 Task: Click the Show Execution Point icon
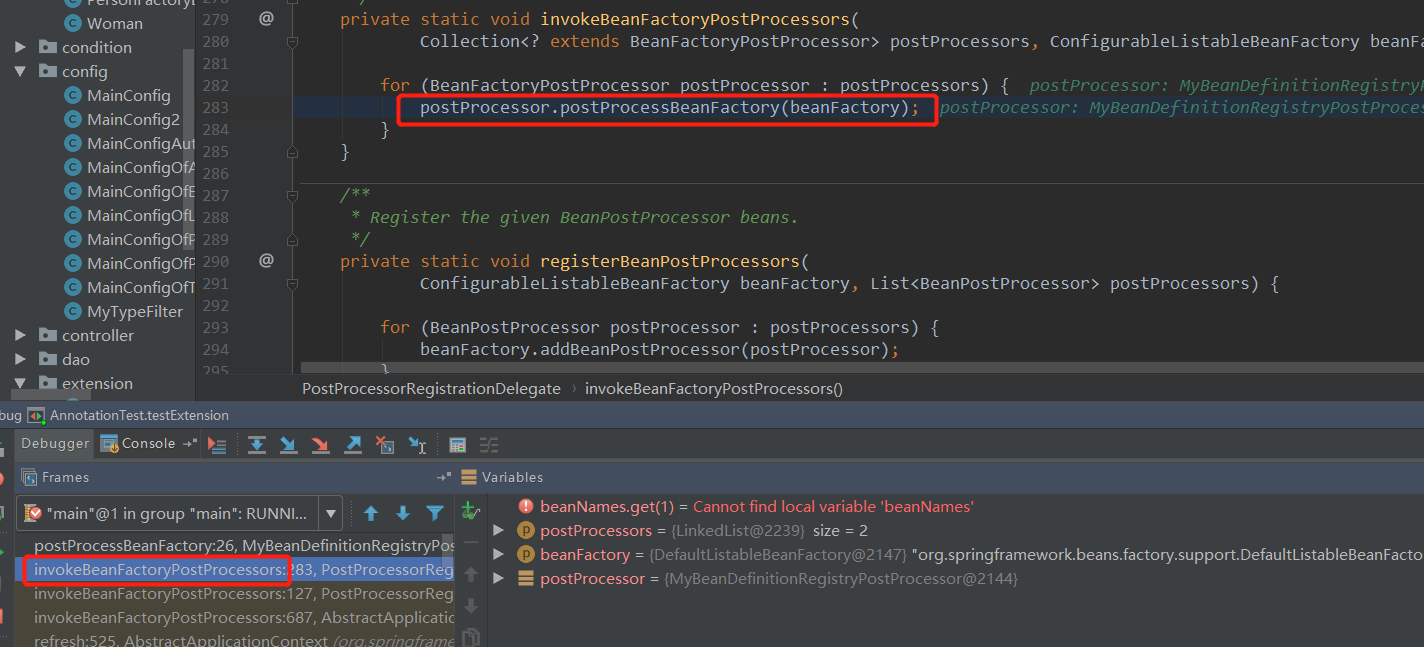coord(218,444)
